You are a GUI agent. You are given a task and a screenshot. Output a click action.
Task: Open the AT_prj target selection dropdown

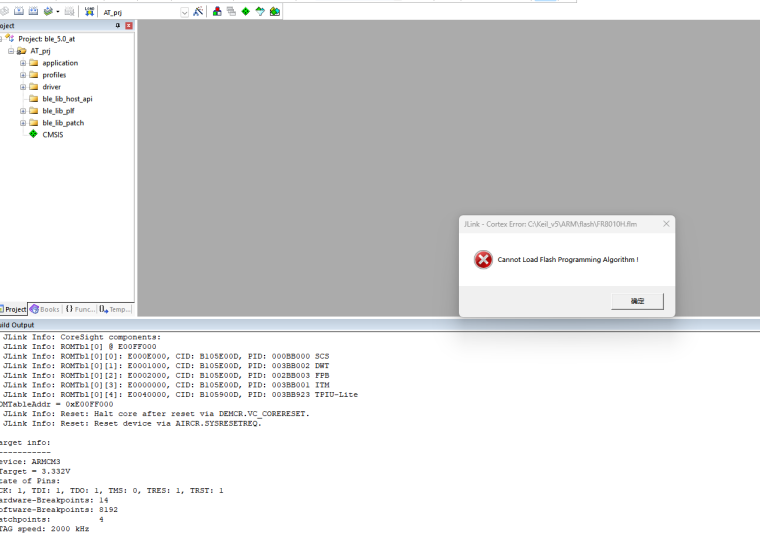click(184, 13)
